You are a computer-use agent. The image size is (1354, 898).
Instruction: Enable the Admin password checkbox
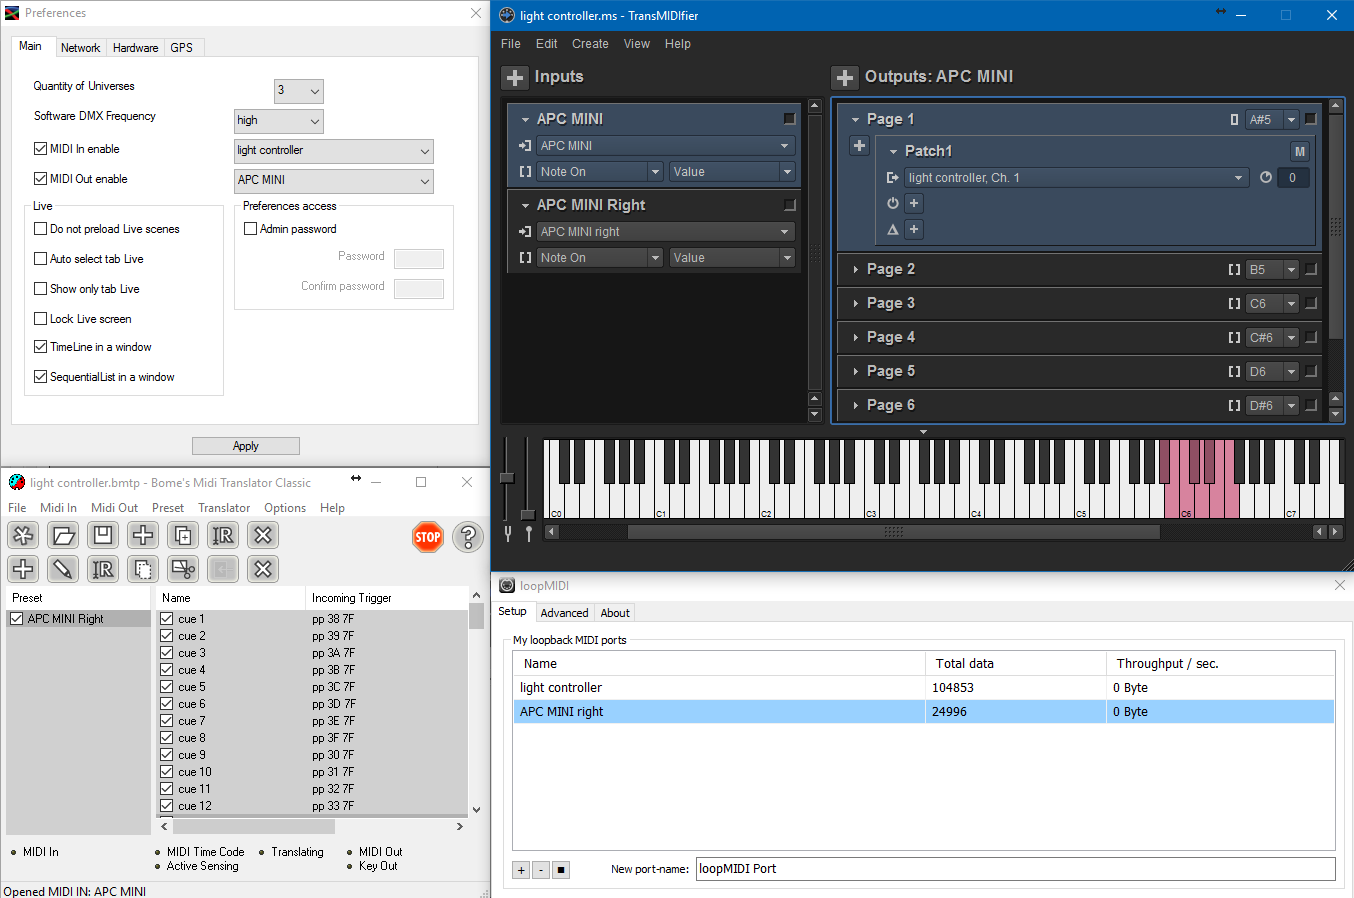251,228
